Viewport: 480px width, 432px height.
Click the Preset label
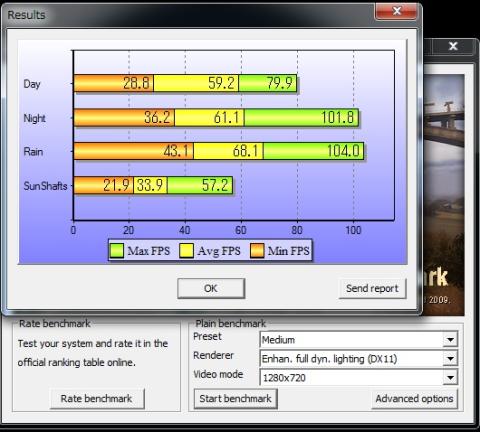(x=207, y=336)
